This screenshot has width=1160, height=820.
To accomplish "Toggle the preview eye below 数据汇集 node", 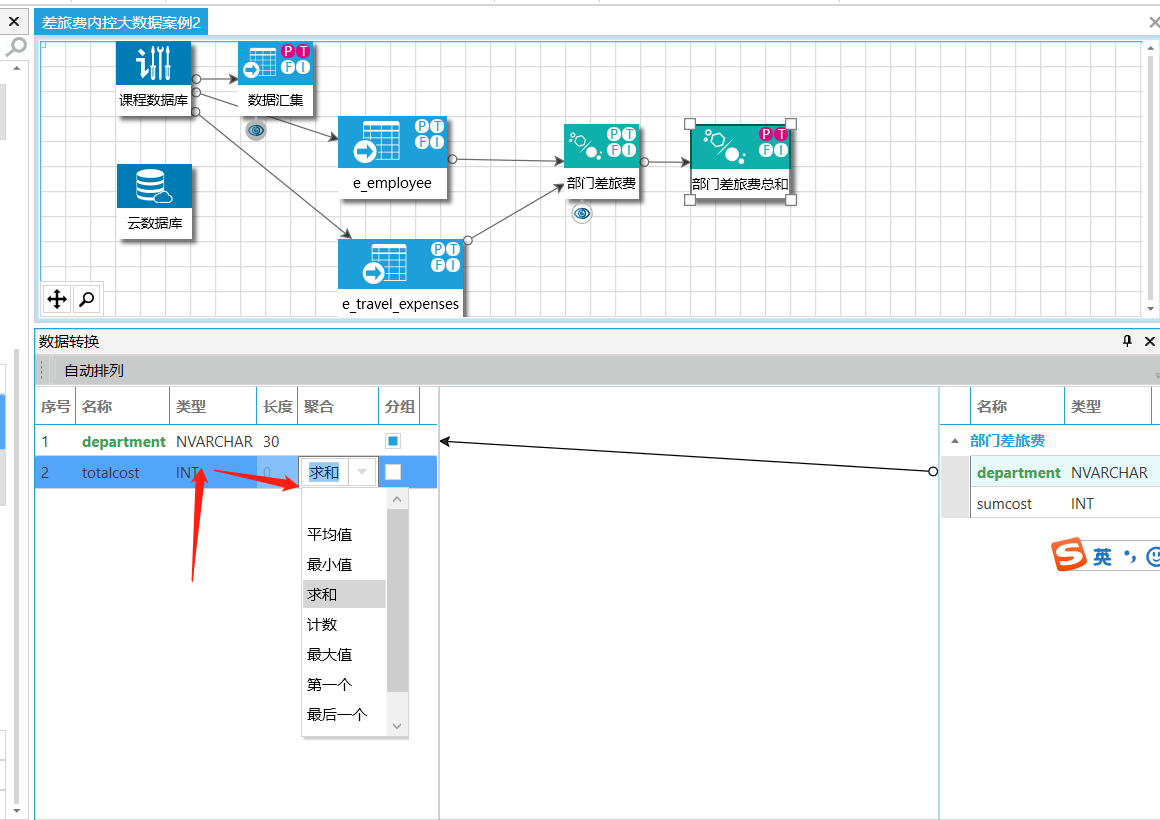I will pos(255,130).
